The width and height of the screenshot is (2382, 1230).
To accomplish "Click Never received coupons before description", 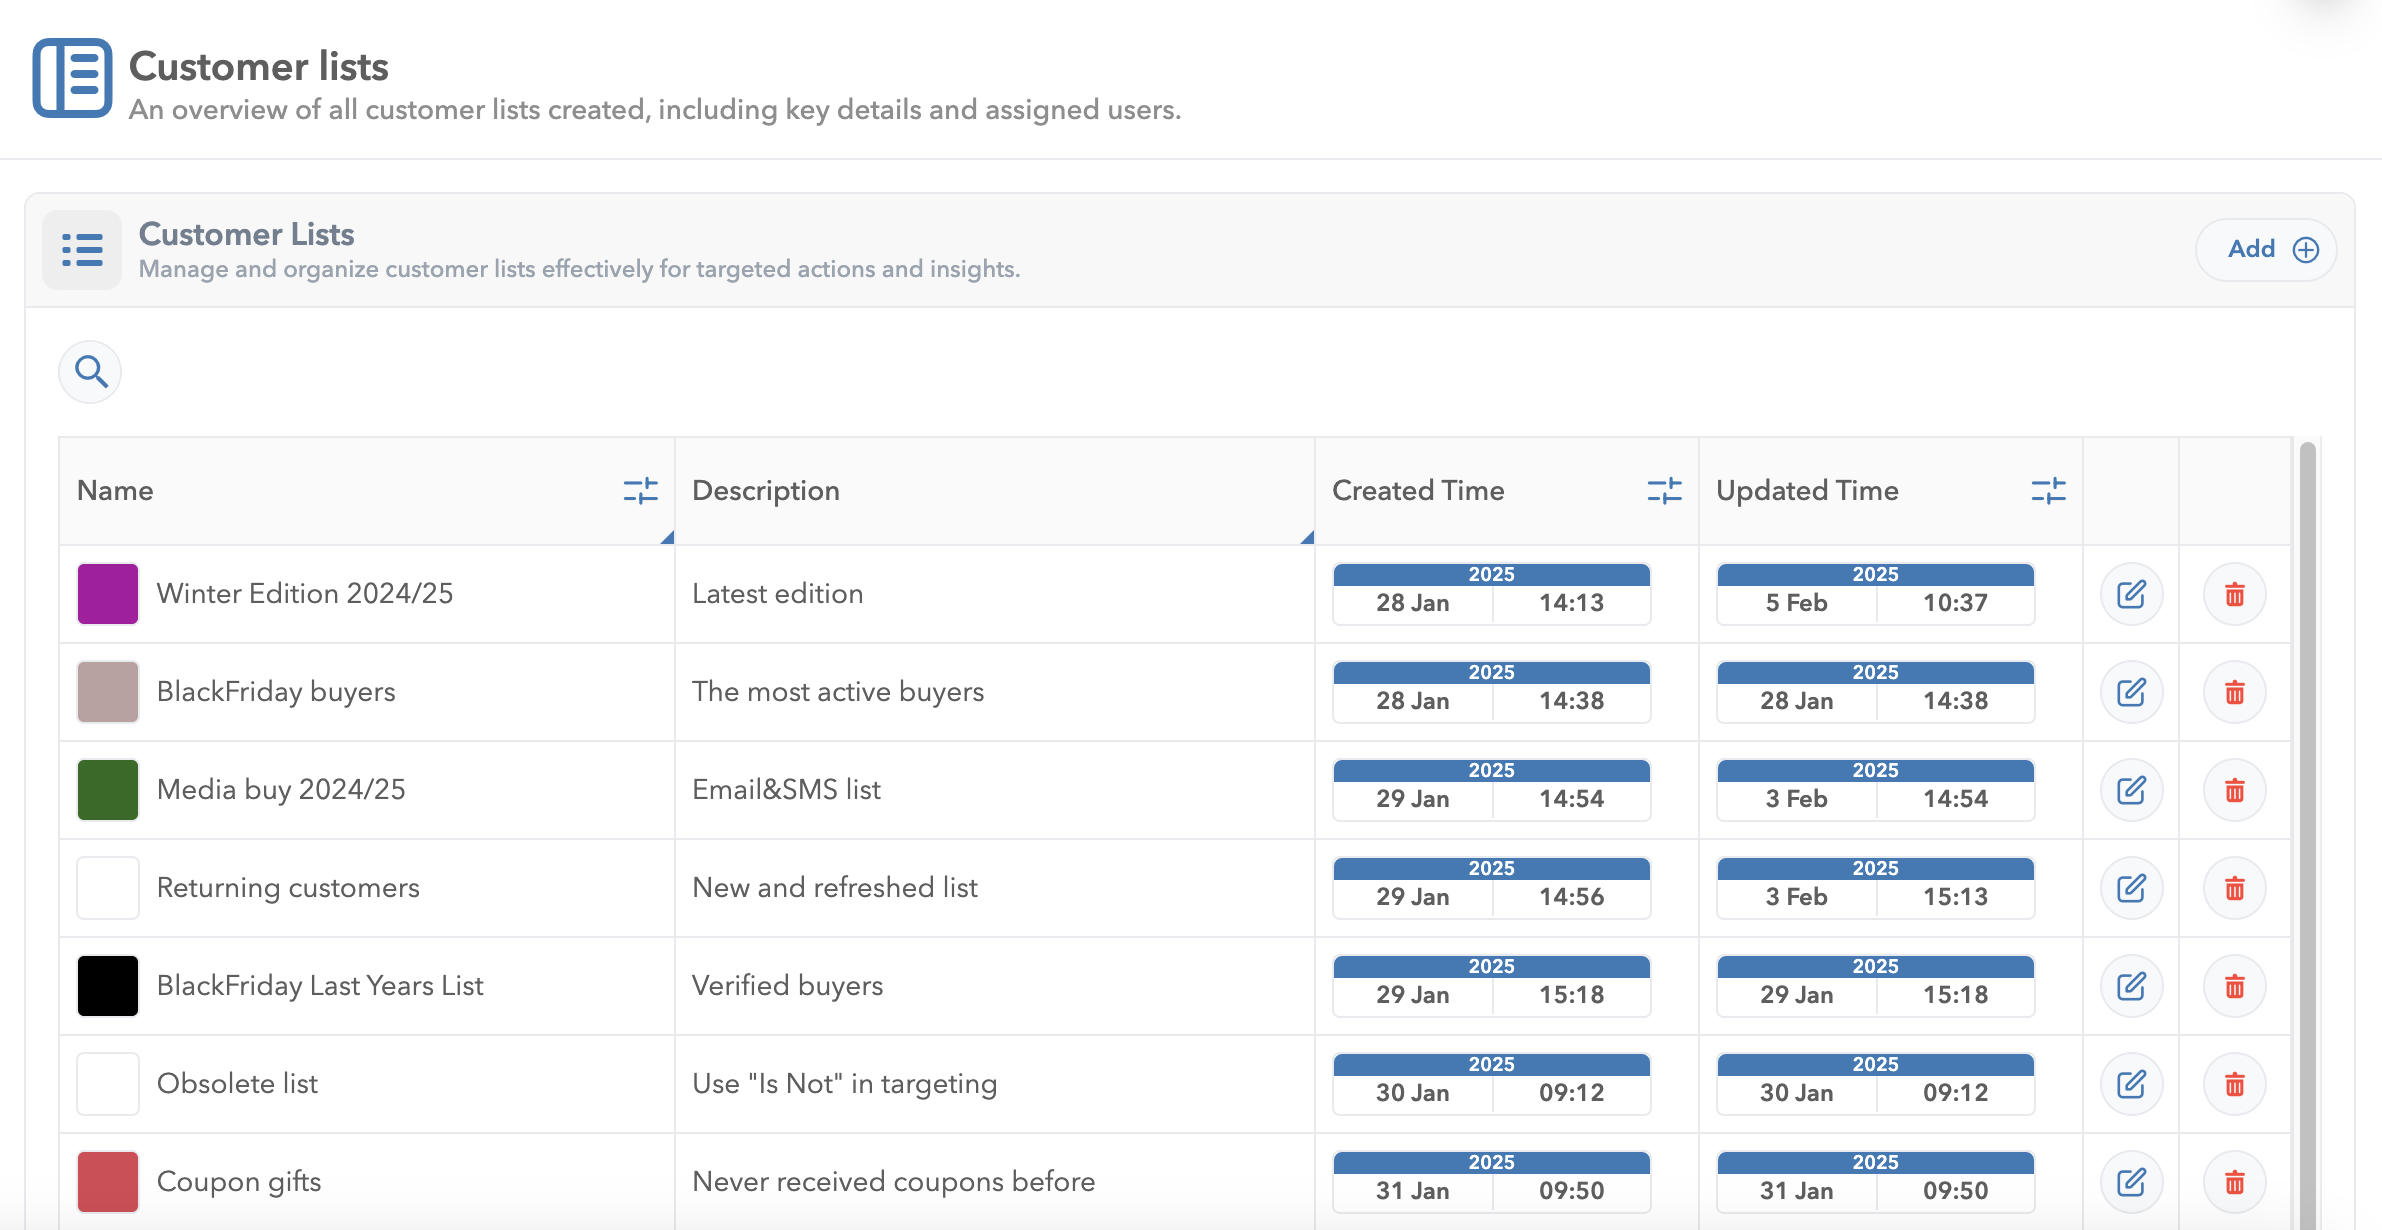I will coord(894,1182).
